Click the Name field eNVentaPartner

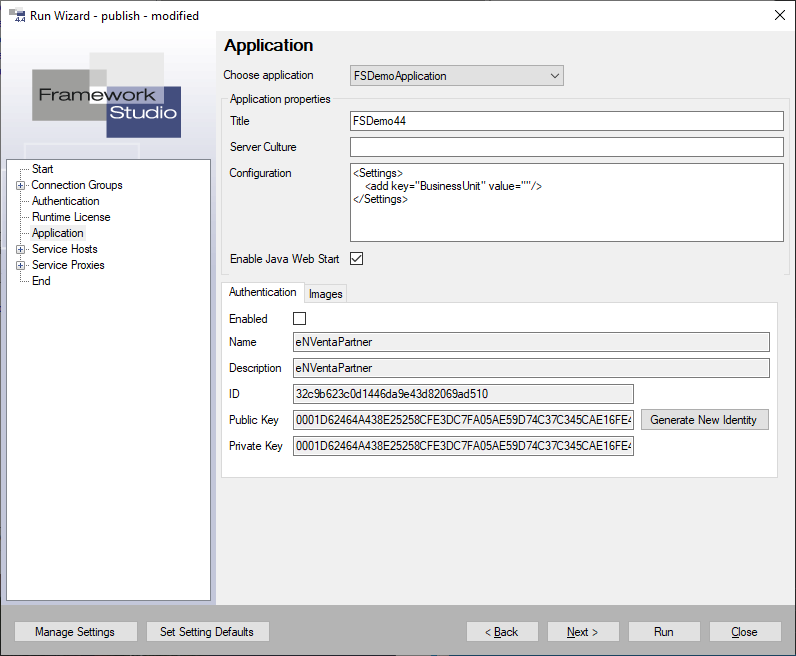pos(531,342)
